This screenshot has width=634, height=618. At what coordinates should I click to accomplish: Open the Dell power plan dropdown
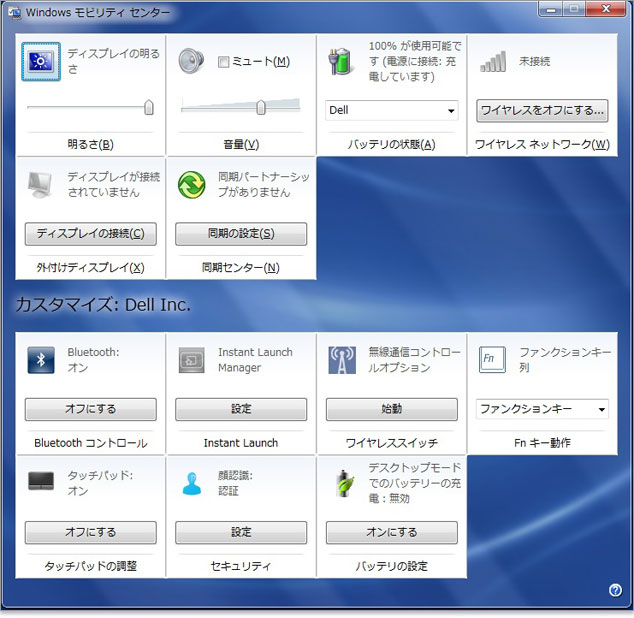pyautogui.click(x=391, y=110)
